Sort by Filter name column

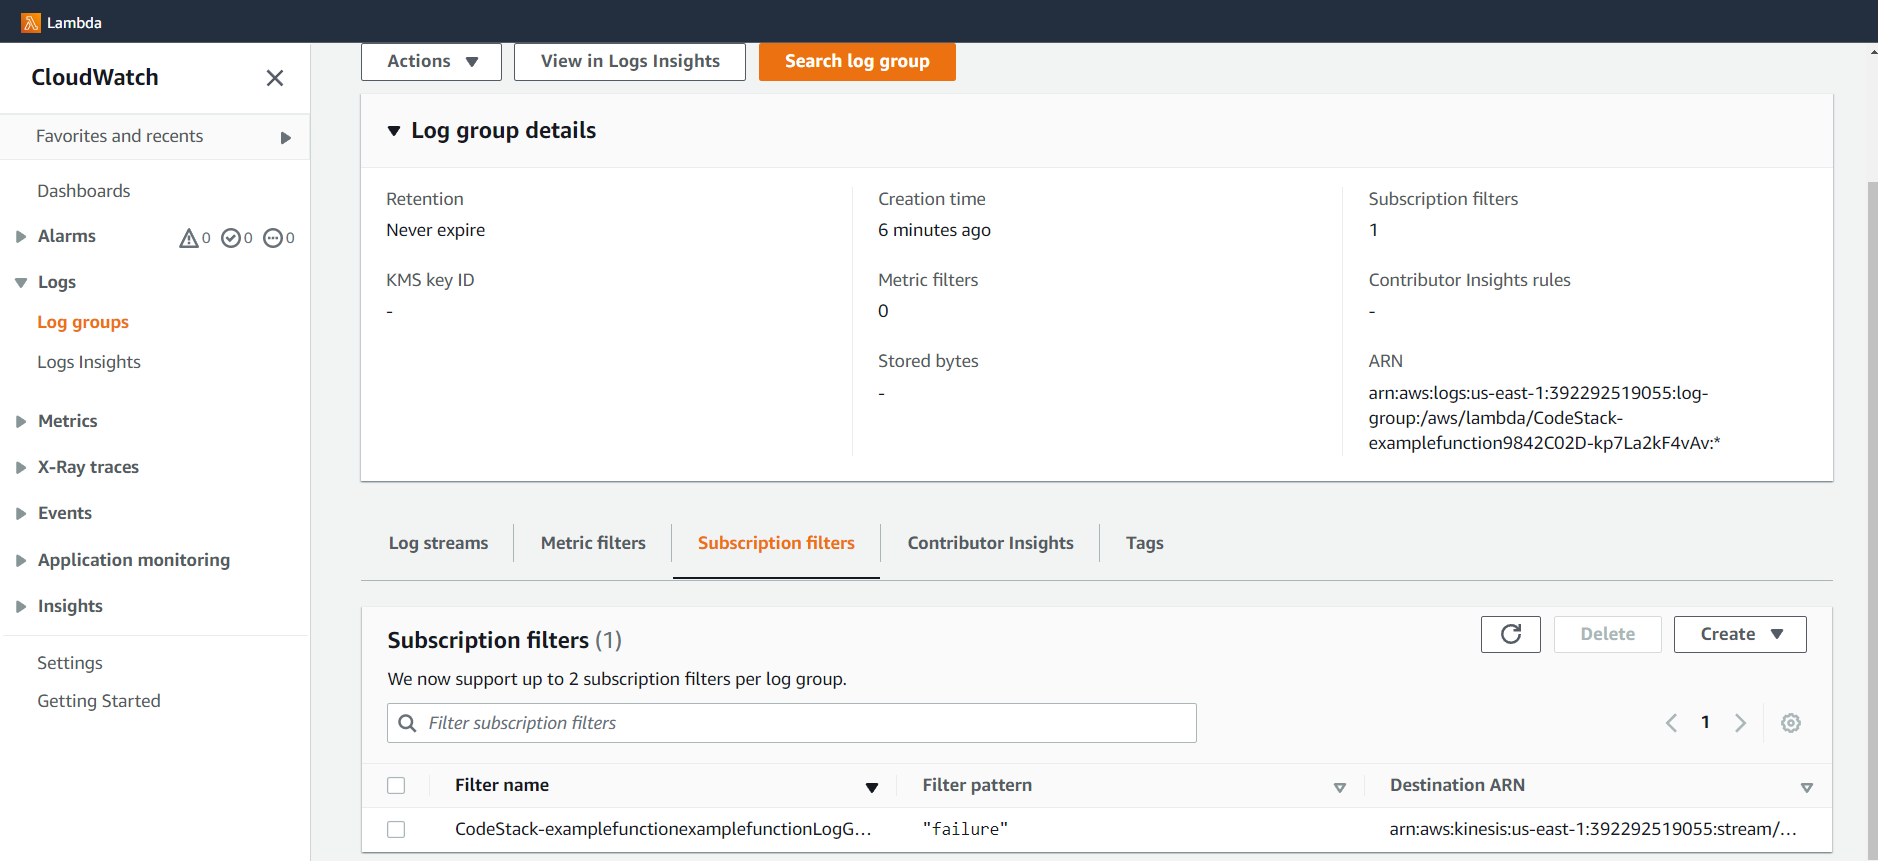click(872, 788)
